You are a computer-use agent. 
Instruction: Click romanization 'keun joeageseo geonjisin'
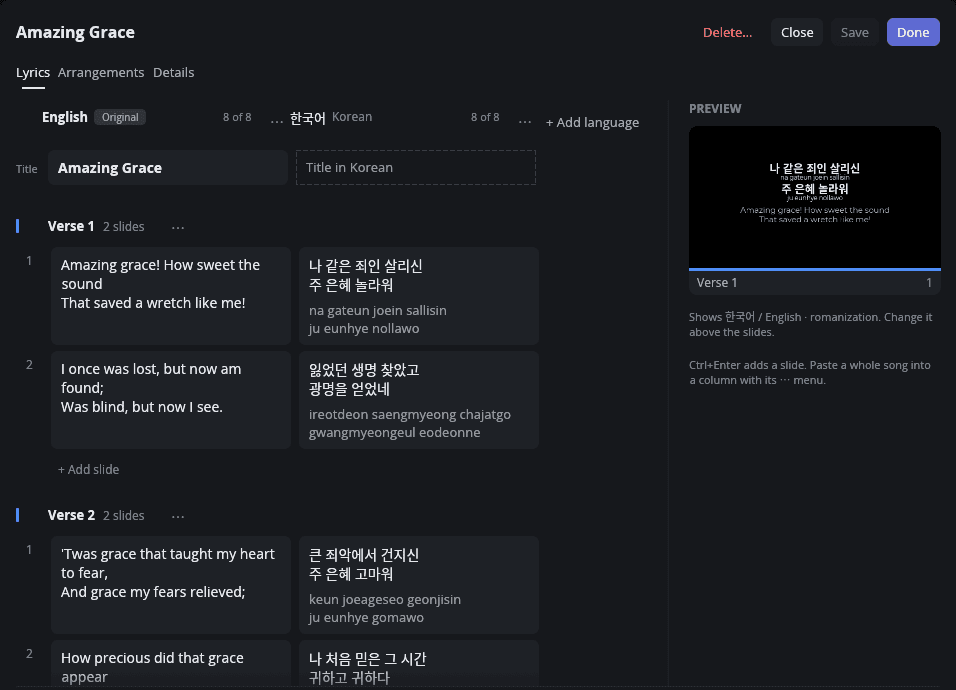(x=385, y=599)
